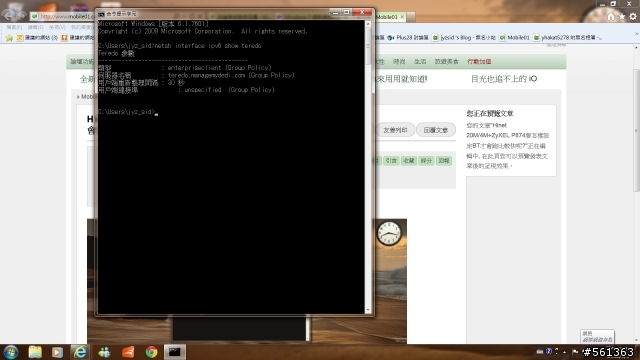Viewport: 640px width, 360px height.
Task: Launch Windows Media Player from taskbar
Action: [x=57, y=352]
